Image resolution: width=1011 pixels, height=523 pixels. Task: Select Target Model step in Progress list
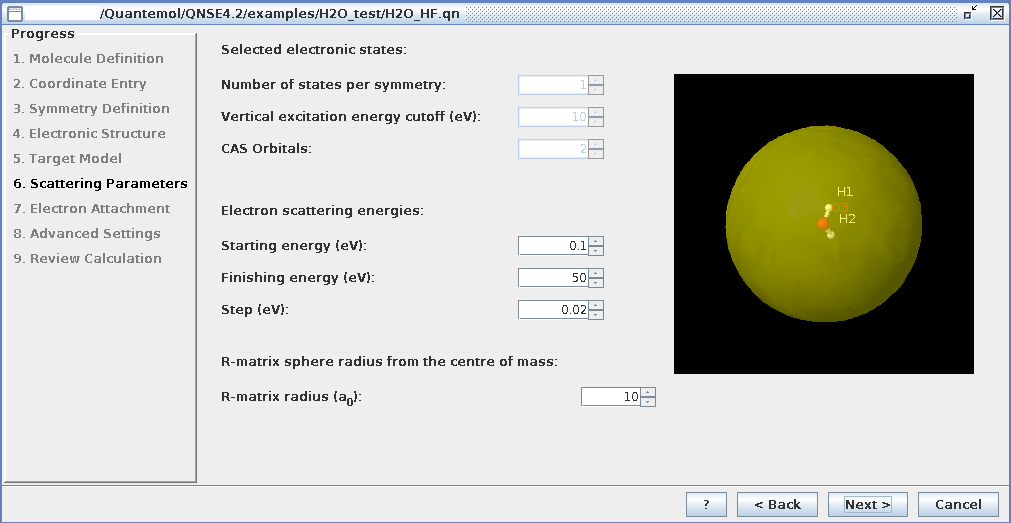(x=67, y=159)
